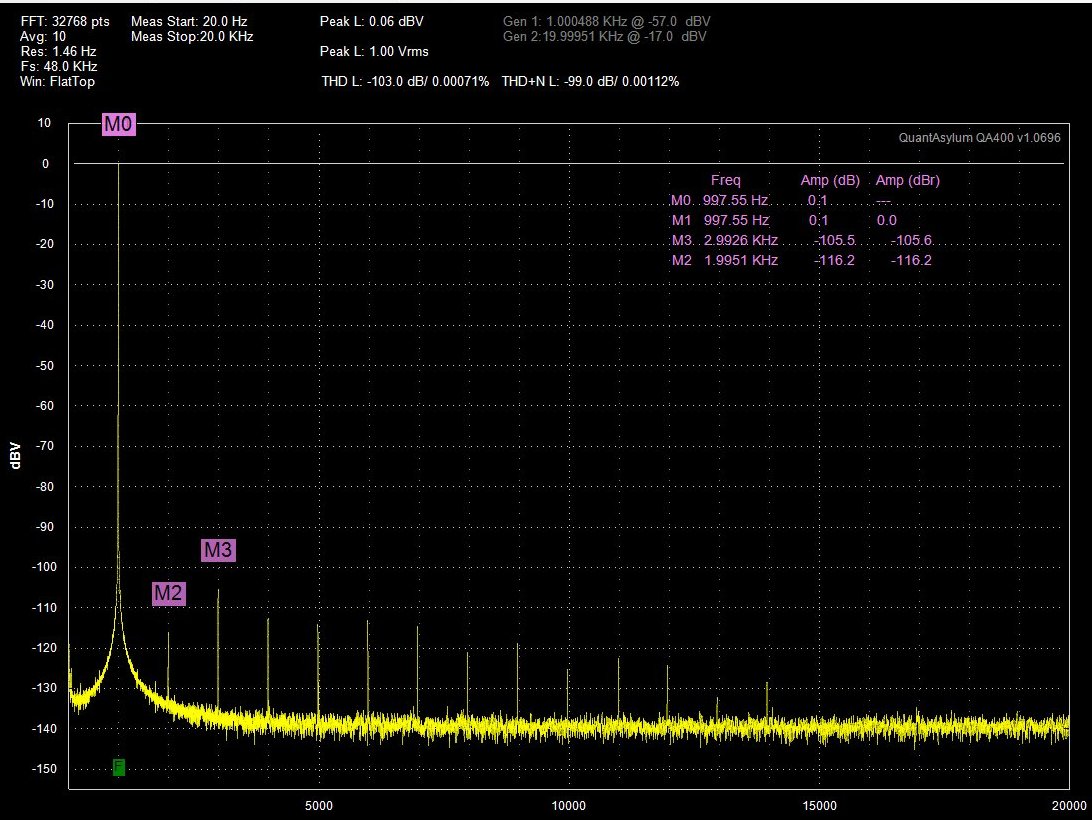Click the dBV axis label

click(x=15, y=455)
